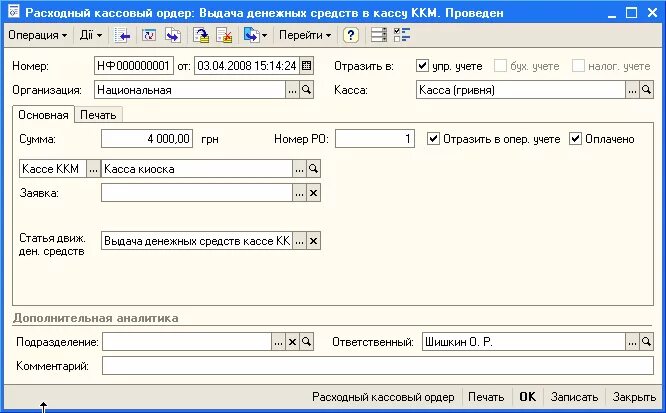
Task: Click the refresh/reread document toolbar icon
Action: coord(149,35)
